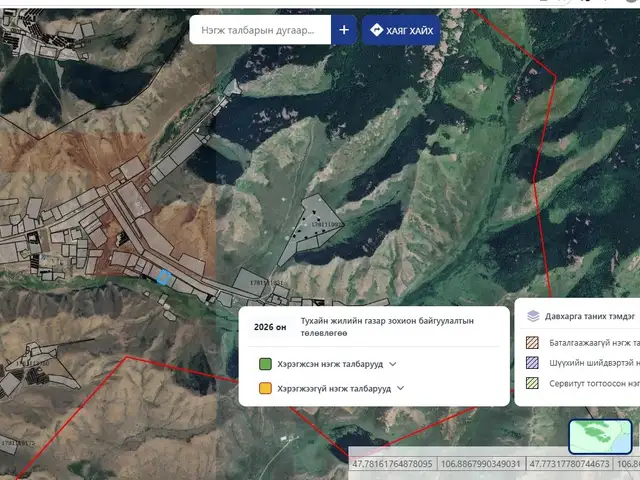Screen dimensions: 640x480
Task: Expand Хэрэгжээгүй нэгж талбарууд chevron
Action: 400,388
